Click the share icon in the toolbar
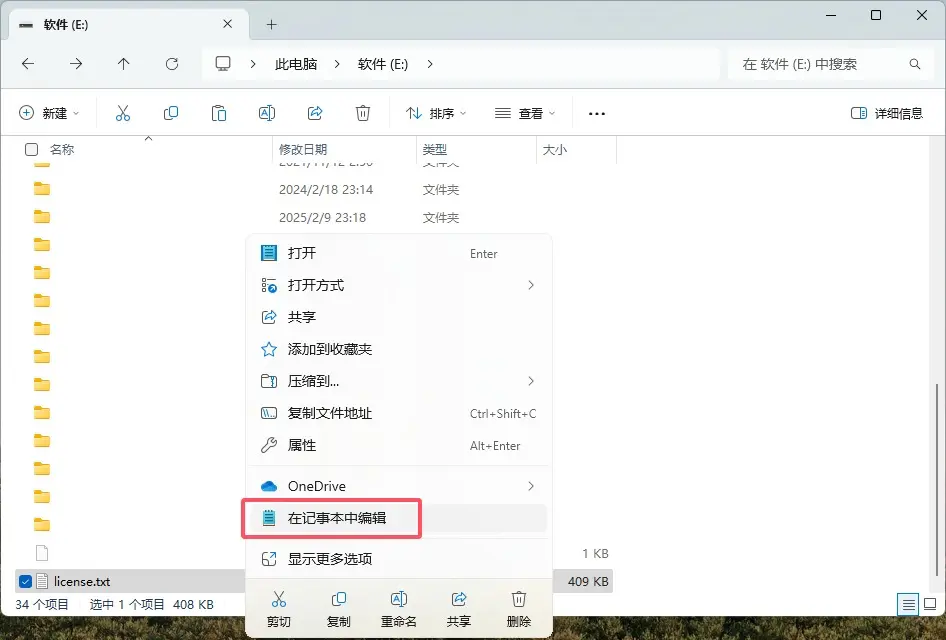 tap(315, 113)
